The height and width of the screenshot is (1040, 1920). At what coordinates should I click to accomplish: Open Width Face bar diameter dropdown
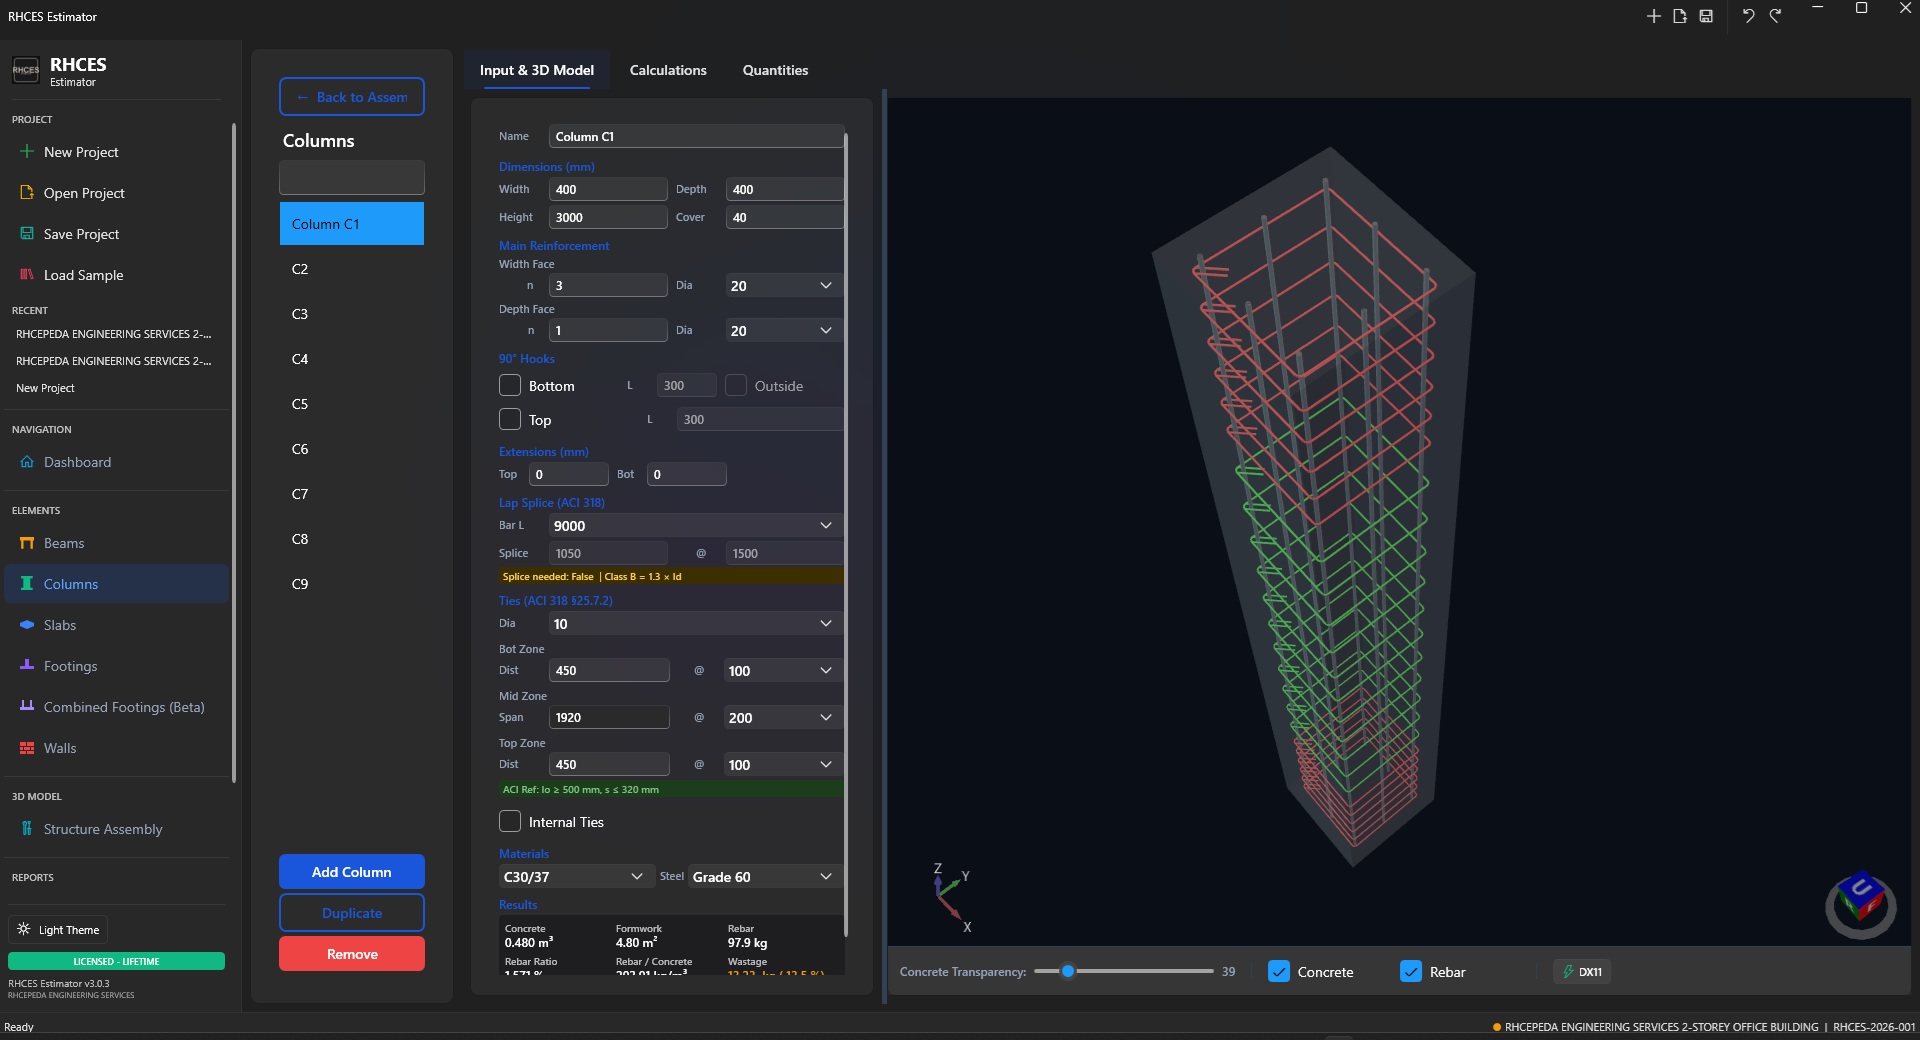(x=783, y=286)
